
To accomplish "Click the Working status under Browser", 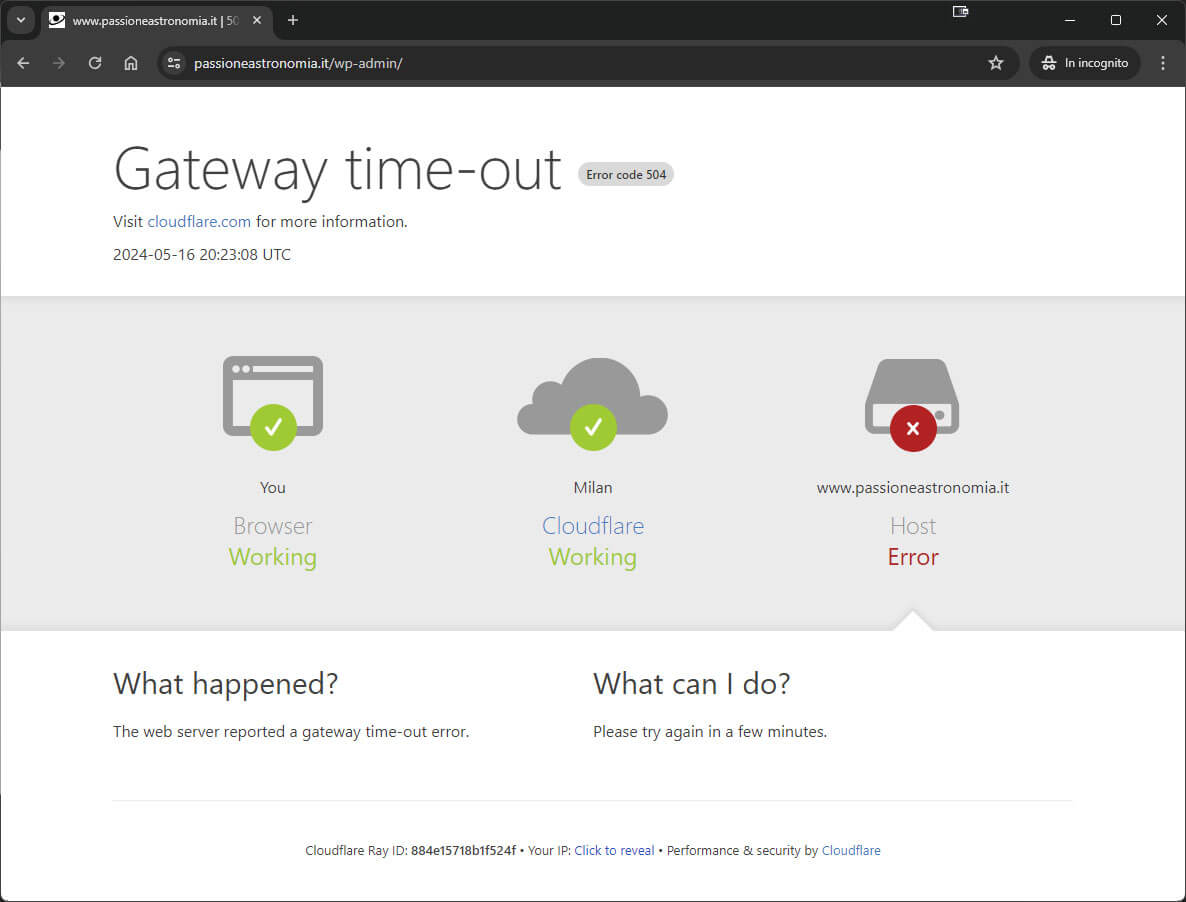I will click(273, 557).
